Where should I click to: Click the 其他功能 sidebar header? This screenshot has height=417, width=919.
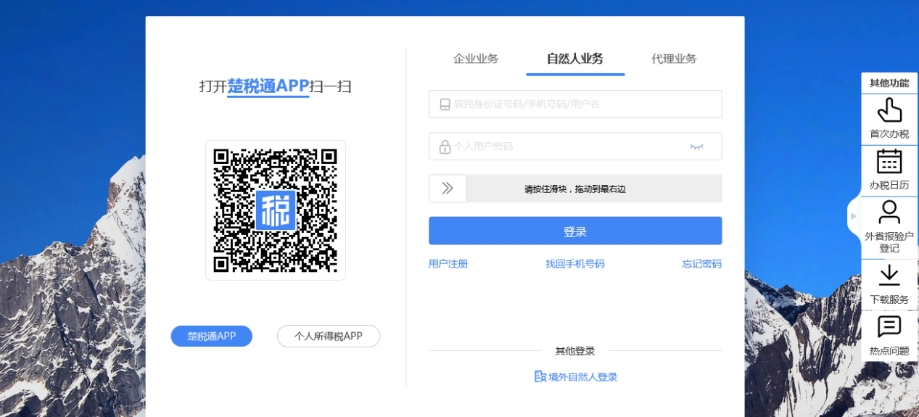[889, 83]
